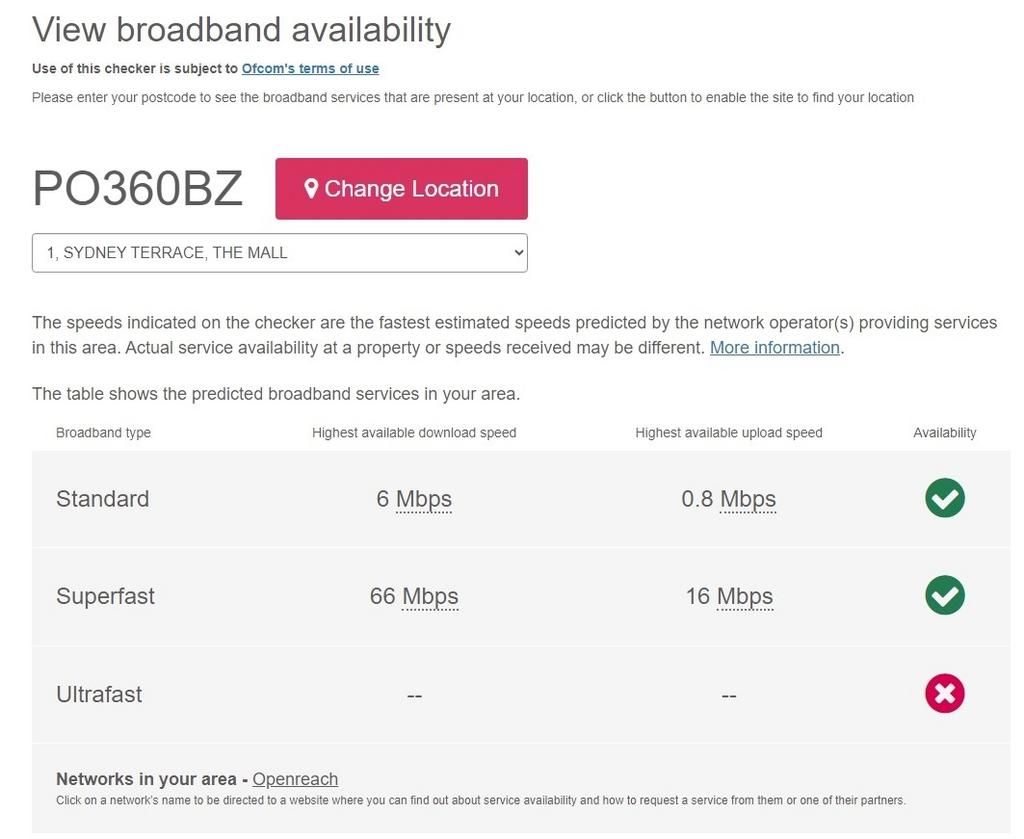Select the Superfast 16 Mbps upload speed
This screenshot has height=839, width=1024.
click(728, 596)
